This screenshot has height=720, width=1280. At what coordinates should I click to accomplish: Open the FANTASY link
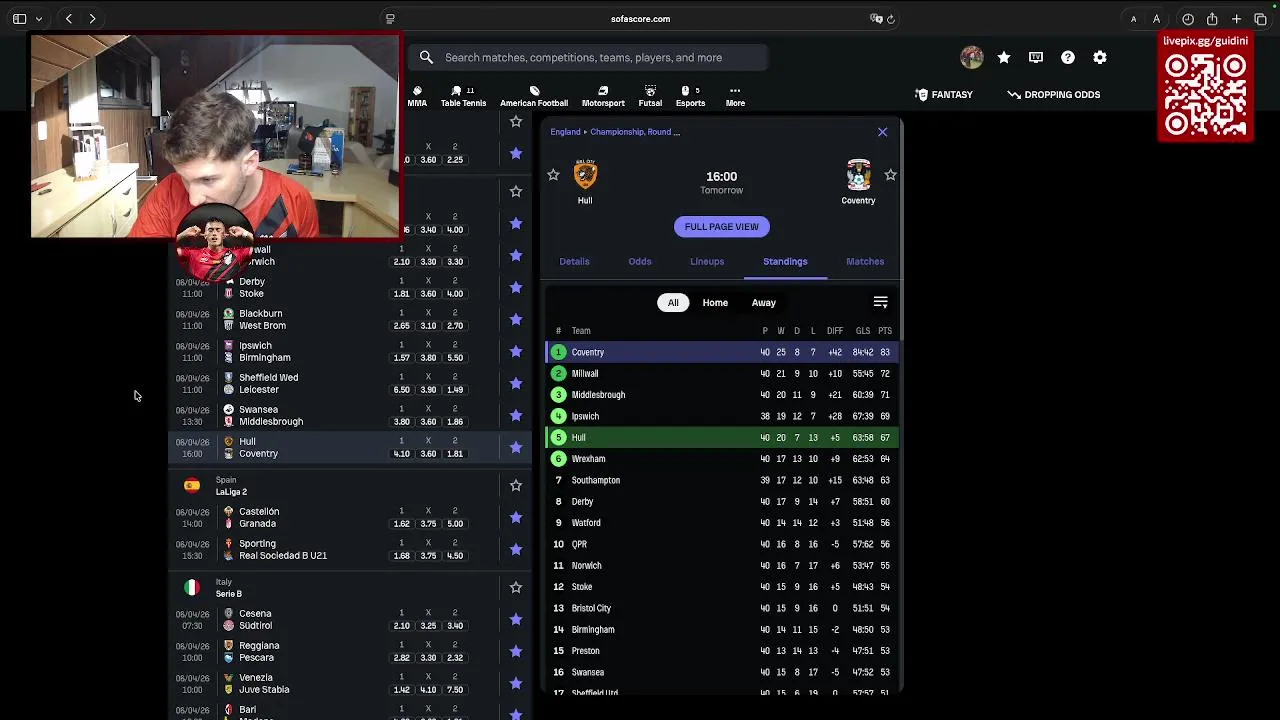coord(943,94)
